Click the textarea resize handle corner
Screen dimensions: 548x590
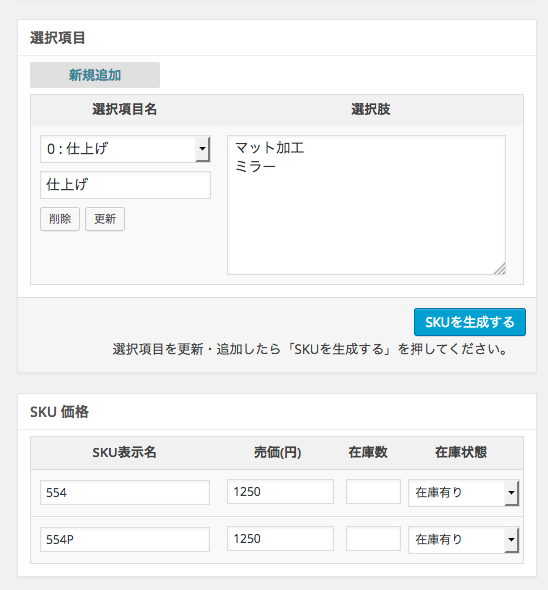point(500,269)
